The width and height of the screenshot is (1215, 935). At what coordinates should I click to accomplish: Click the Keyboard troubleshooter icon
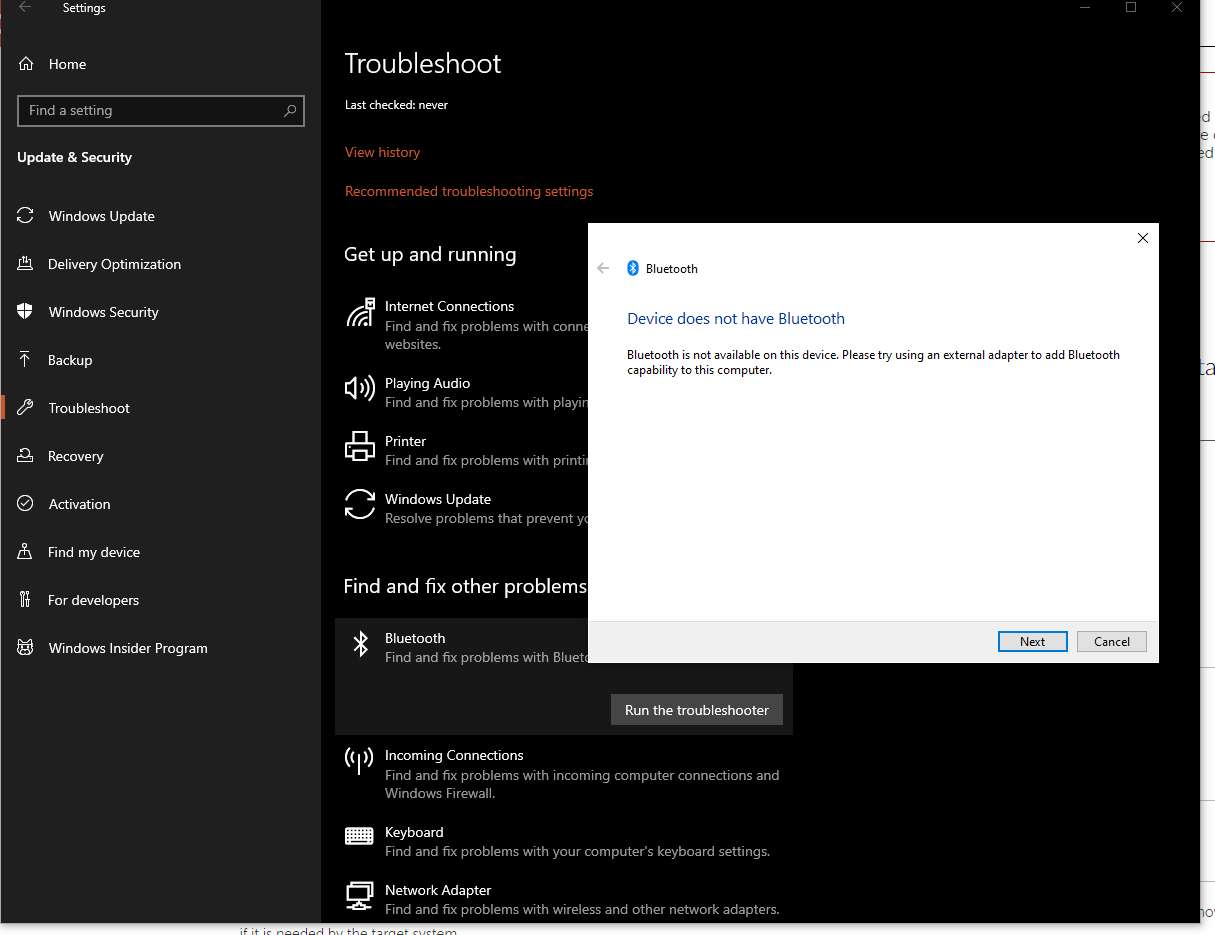tap(360, 835)
